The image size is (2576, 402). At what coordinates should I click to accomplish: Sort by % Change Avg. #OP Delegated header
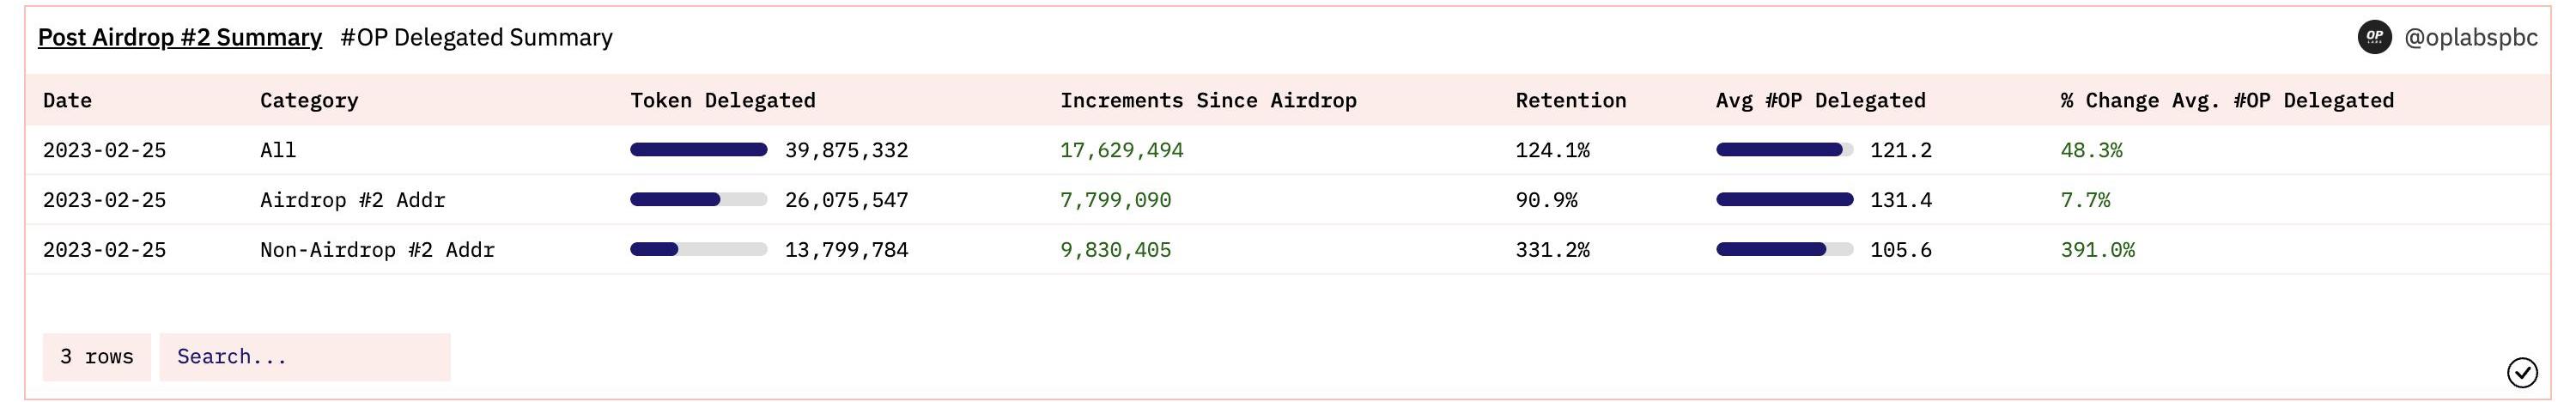coord(2227,100)
